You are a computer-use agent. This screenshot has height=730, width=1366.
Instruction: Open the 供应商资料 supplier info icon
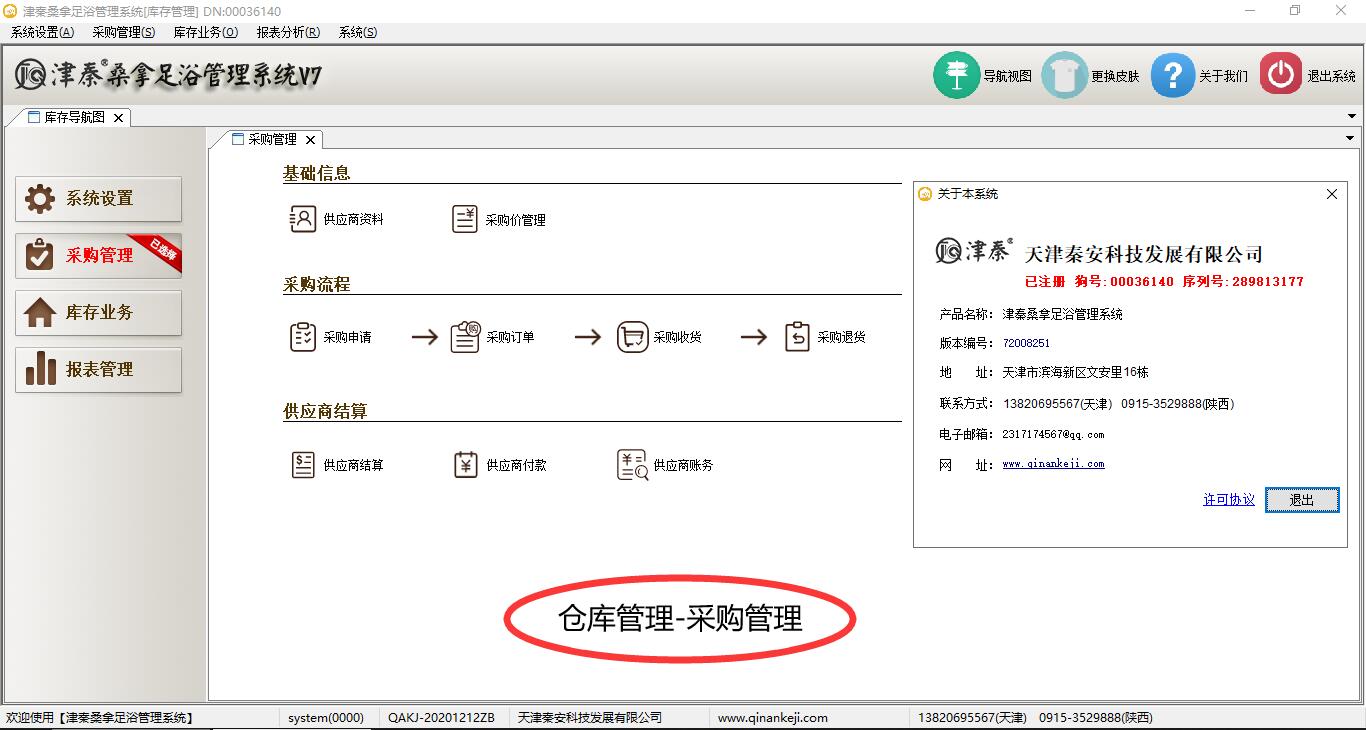tap(303, 219)
